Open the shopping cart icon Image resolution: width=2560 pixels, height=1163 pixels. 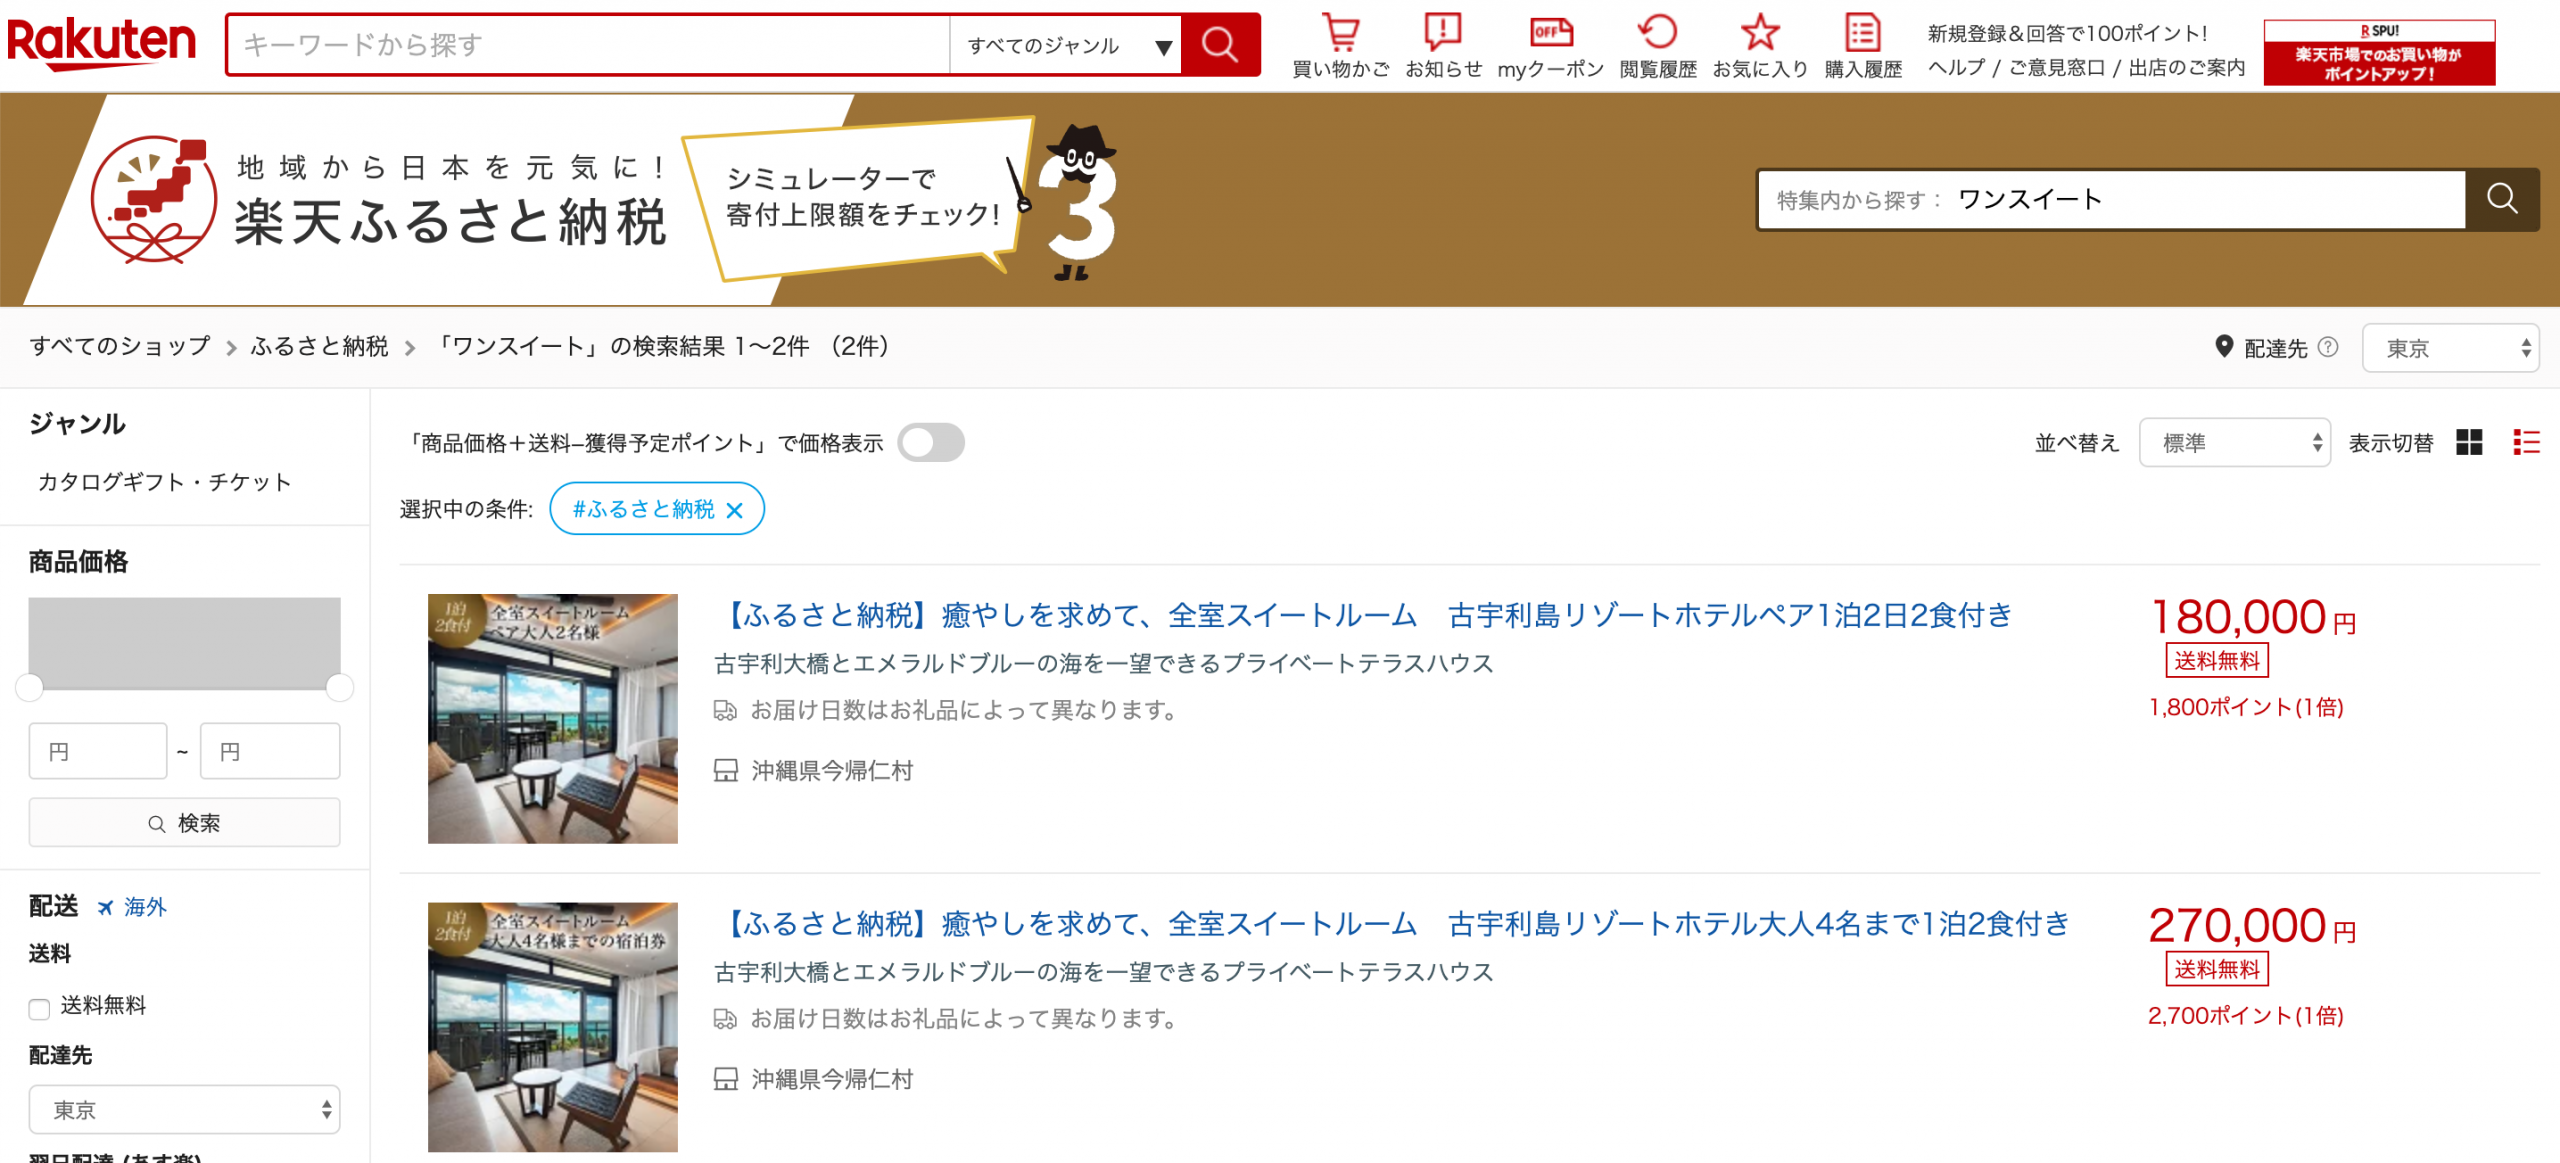[x=1339, y=34]
